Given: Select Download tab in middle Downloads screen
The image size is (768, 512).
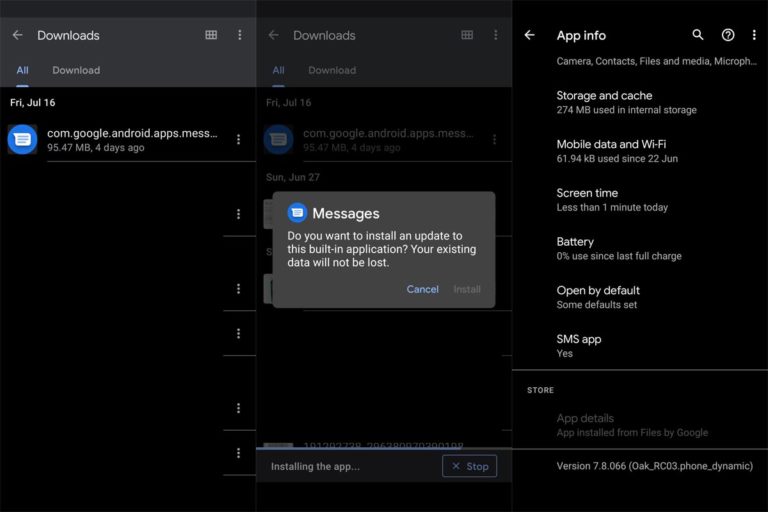Looking at the screenshot, I should pos(332,70).
